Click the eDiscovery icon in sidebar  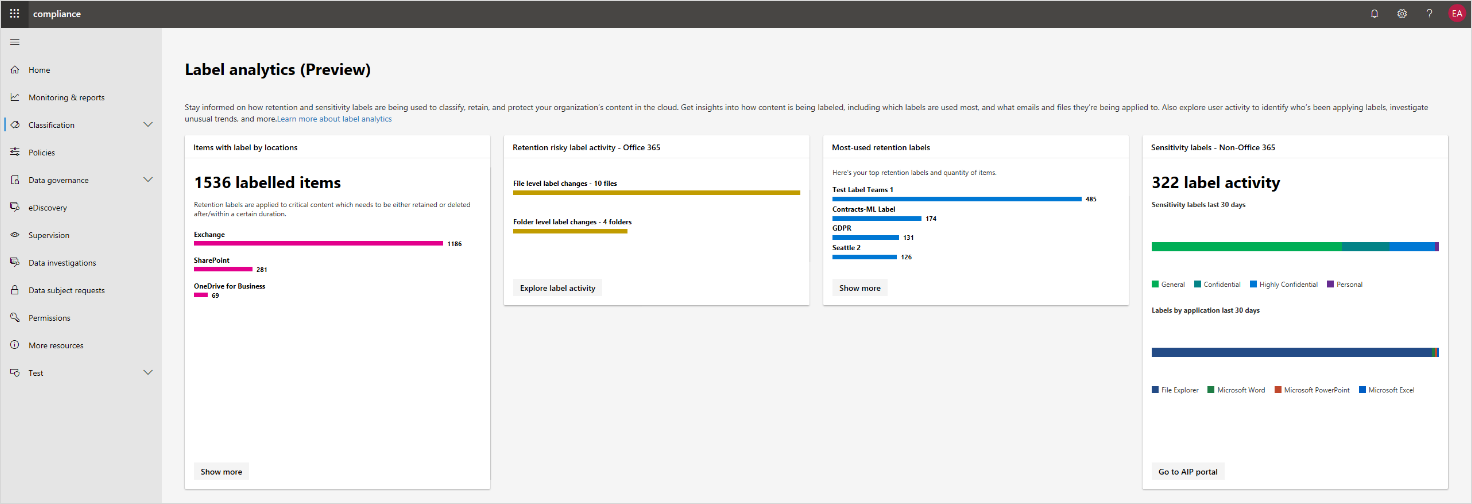[14, 208]
